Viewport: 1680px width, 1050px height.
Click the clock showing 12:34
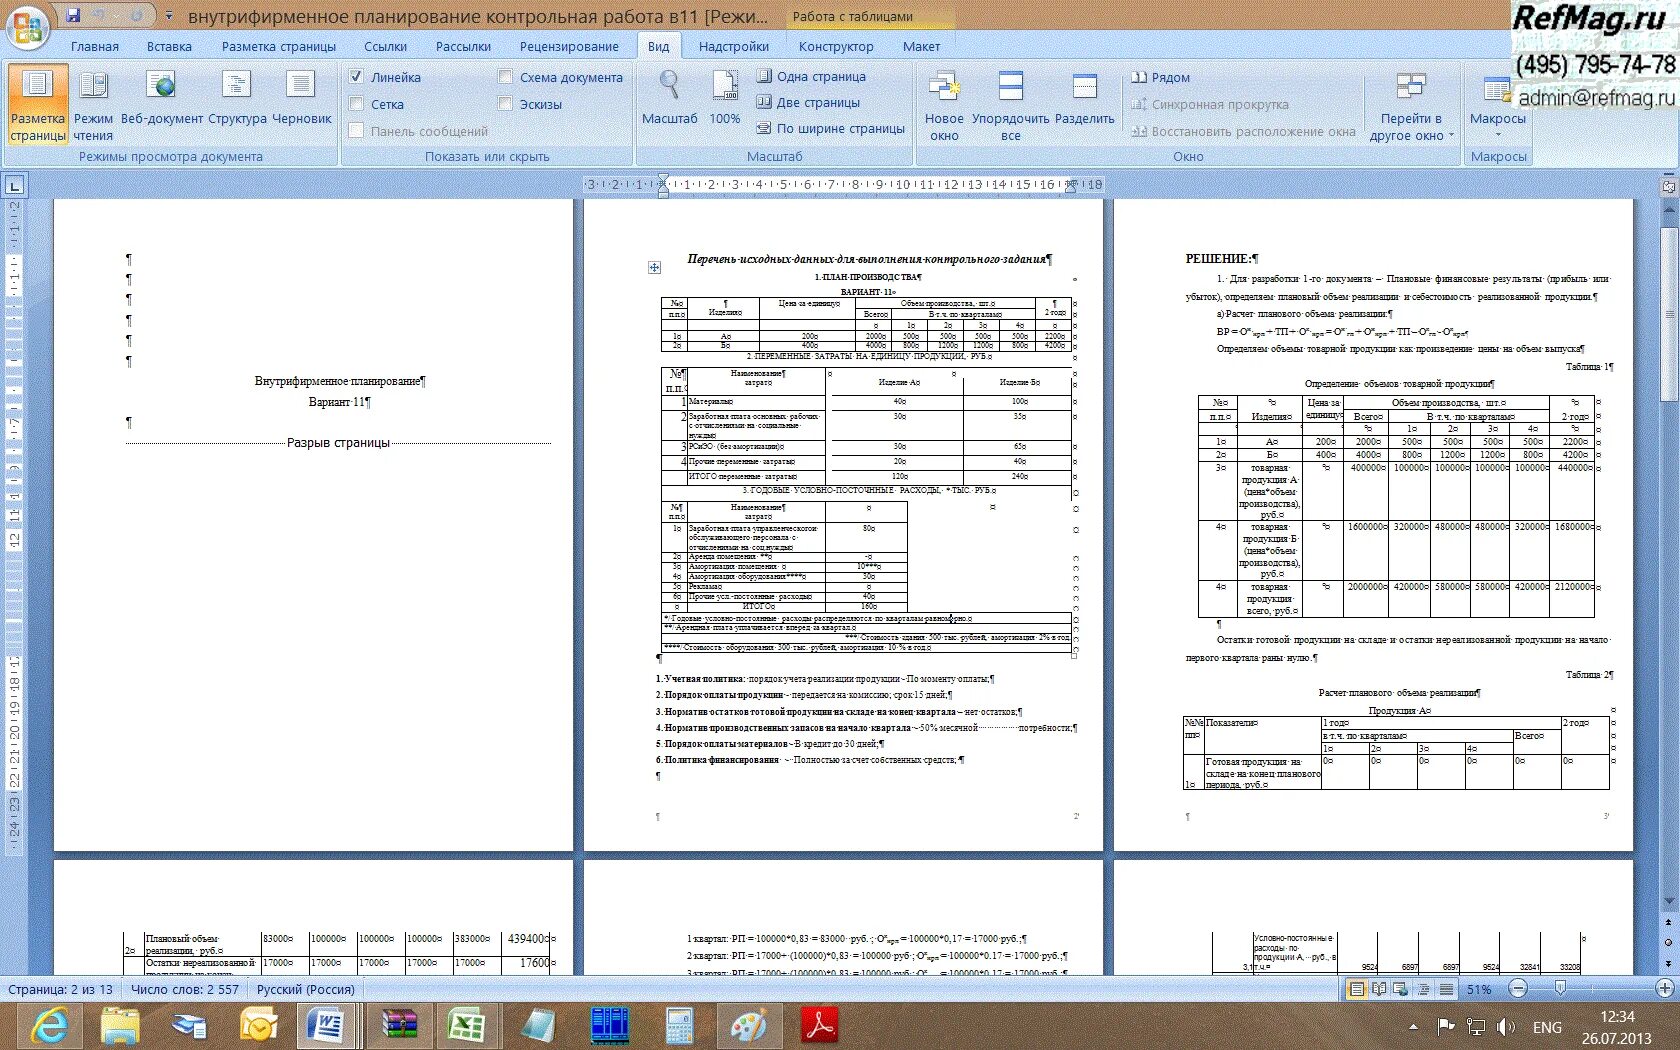point(1616,1016)
